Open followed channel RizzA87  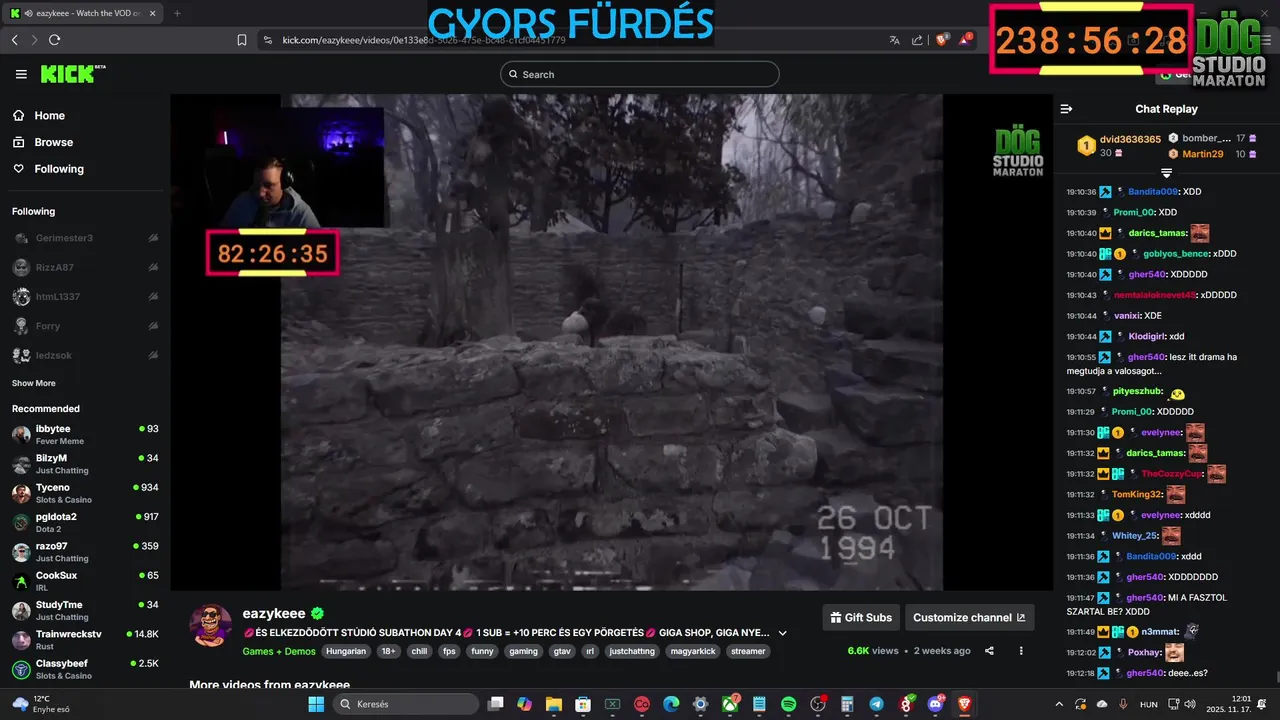(85, 267)
